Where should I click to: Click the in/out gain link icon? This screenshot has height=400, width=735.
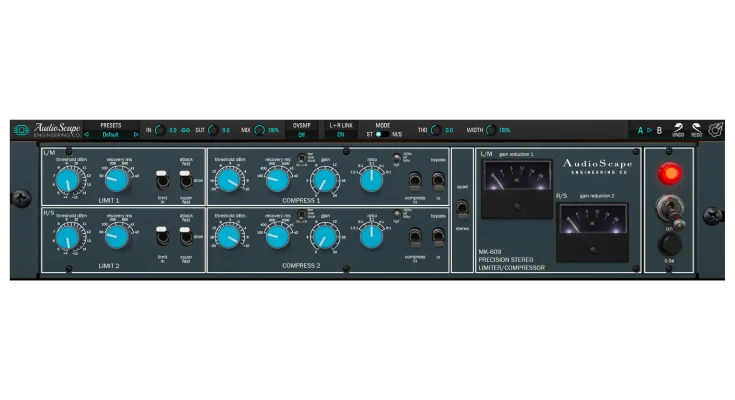pyautogui.click(x=186, y=130)
